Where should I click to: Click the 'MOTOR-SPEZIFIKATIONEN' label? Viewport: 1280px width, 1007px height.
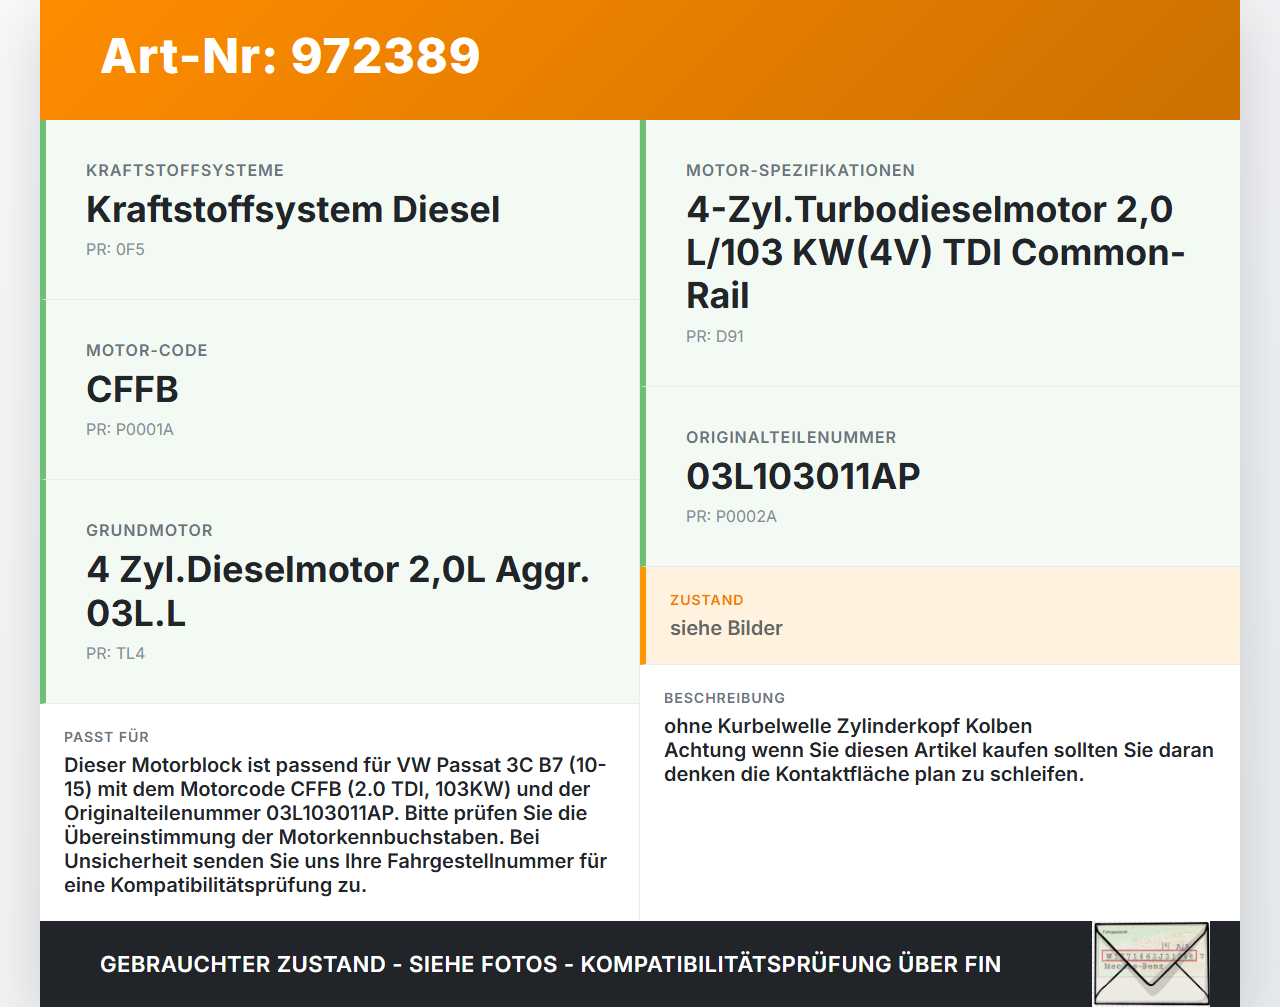800,170
